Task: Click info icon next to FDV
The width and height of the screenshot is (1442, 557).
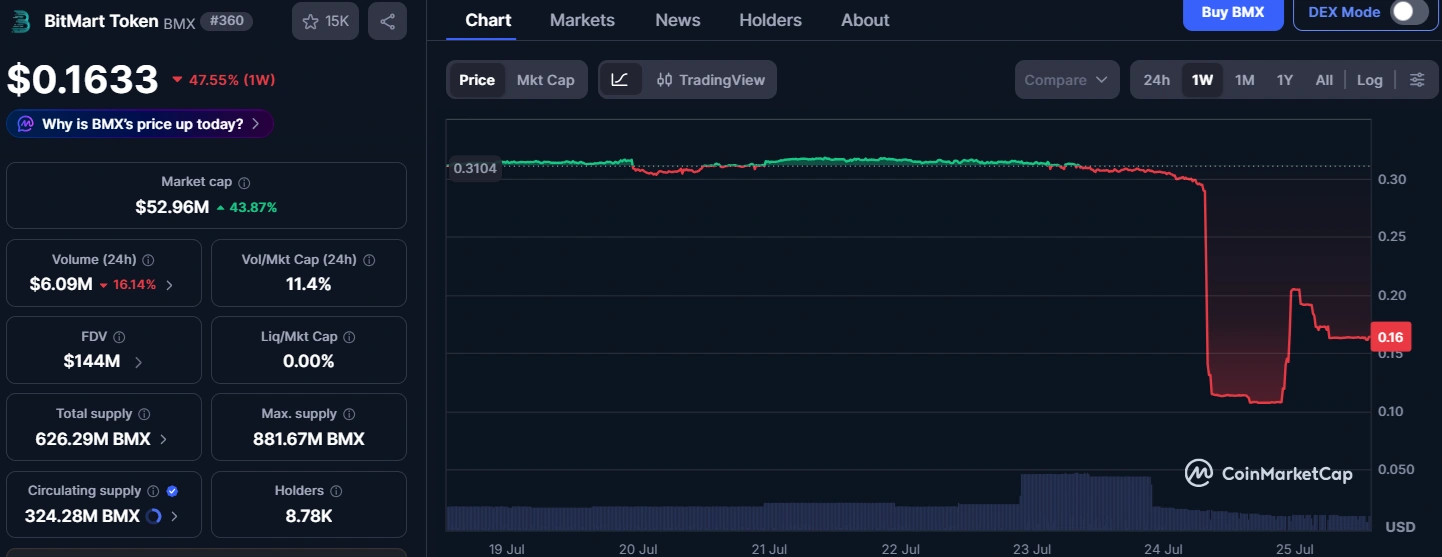Action: [x=119, y=337]
